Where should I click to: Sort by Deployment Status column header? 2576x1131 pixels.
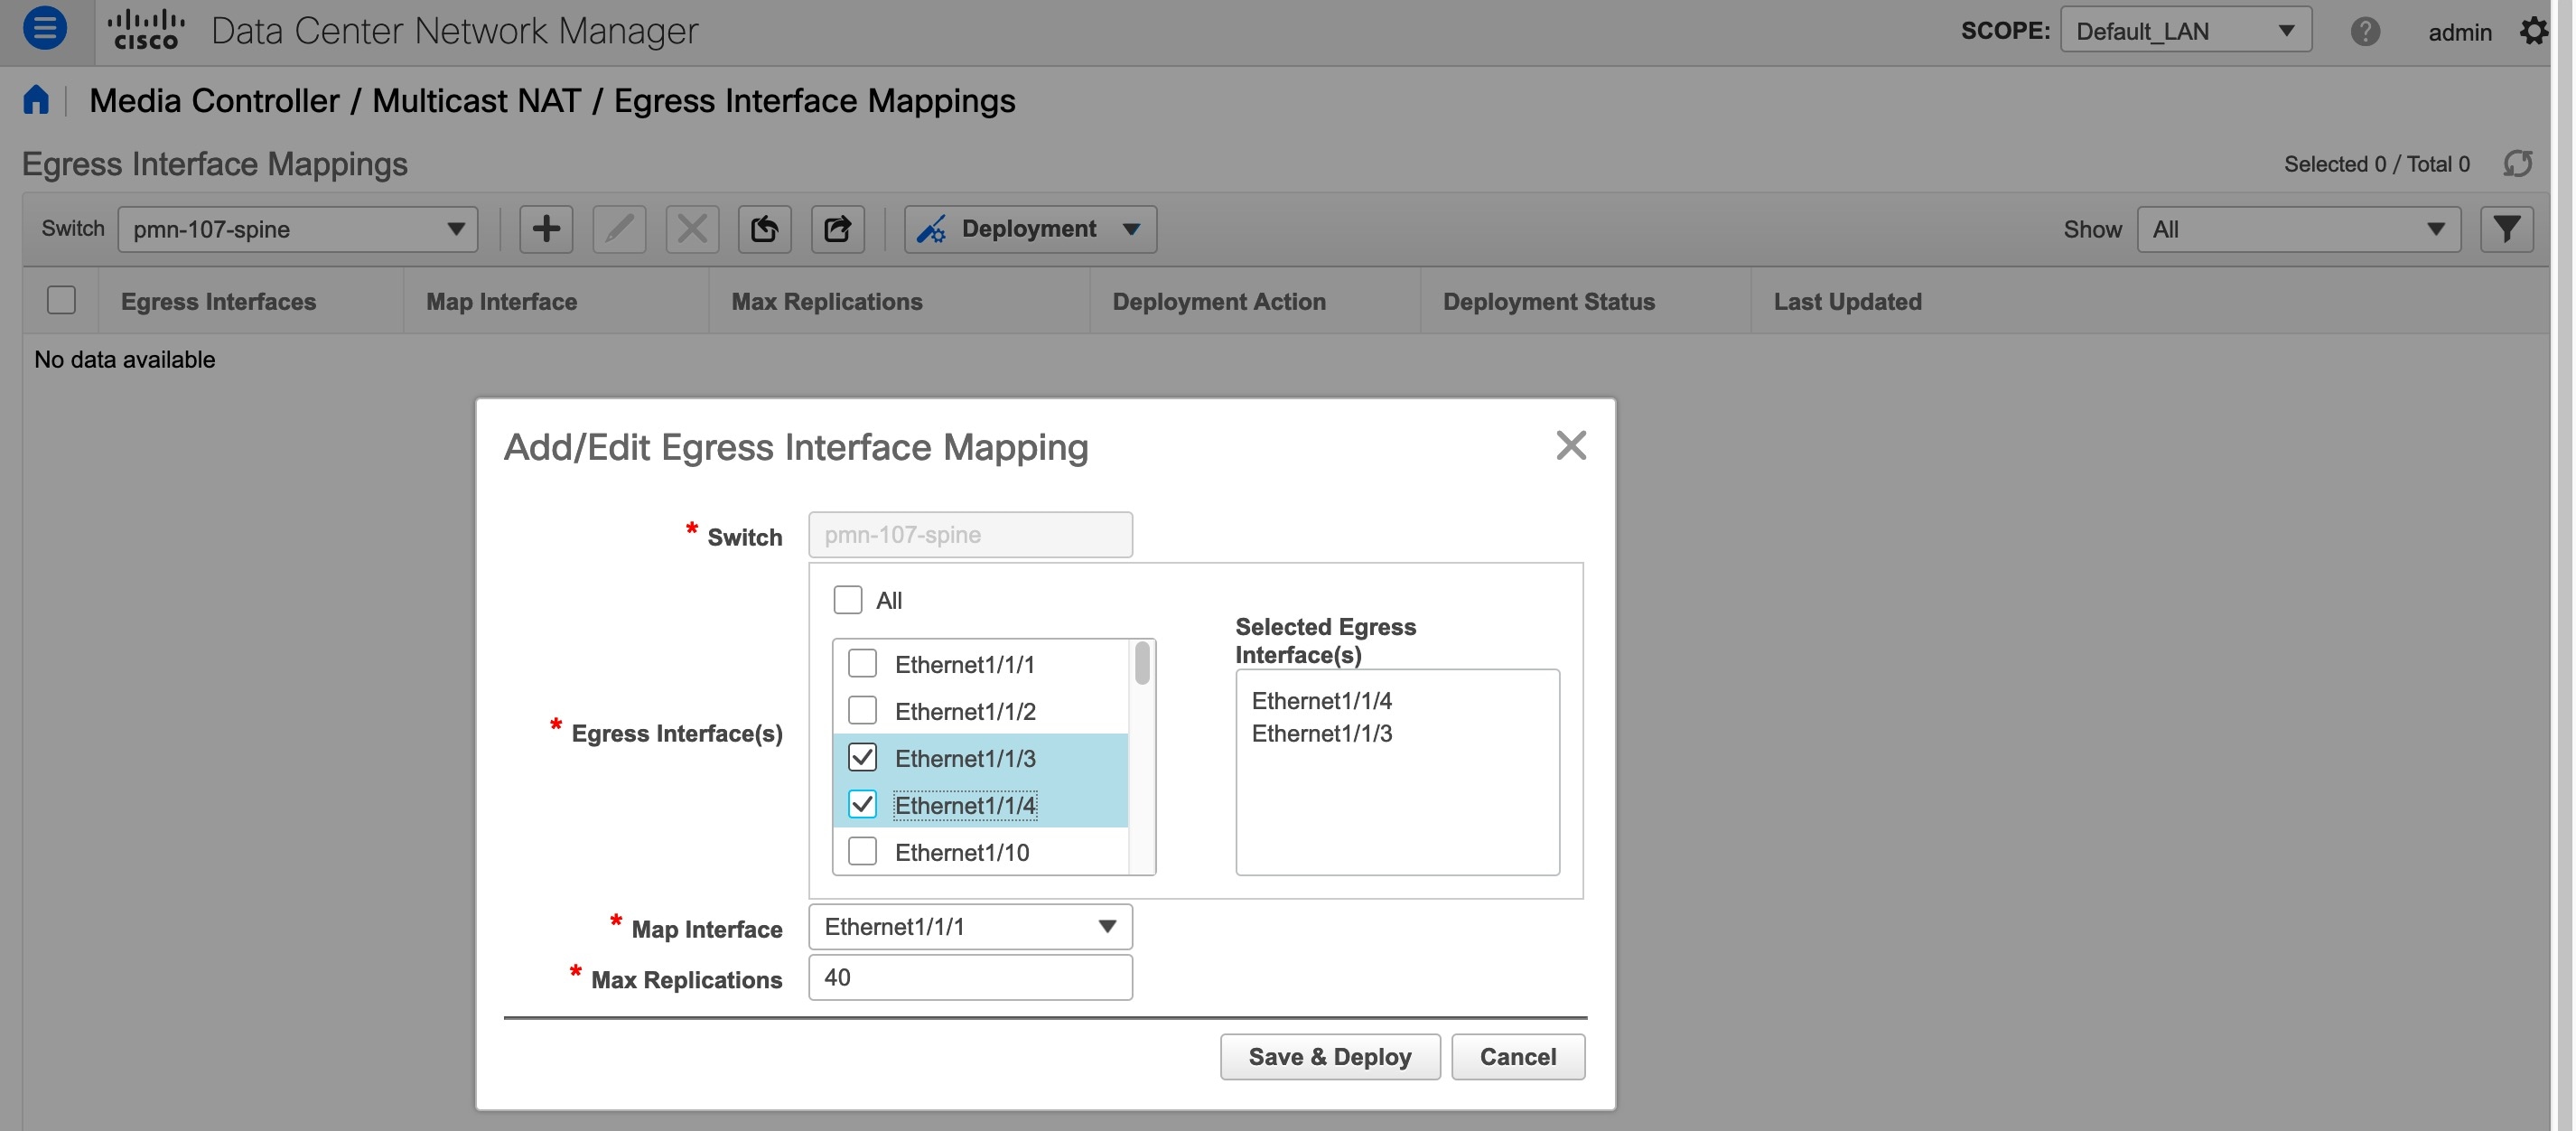[x=1548, y=301]
